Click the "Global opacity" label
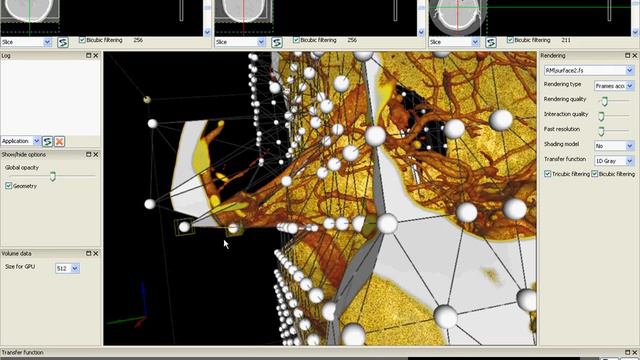The image size is (640, 360). 22,167
